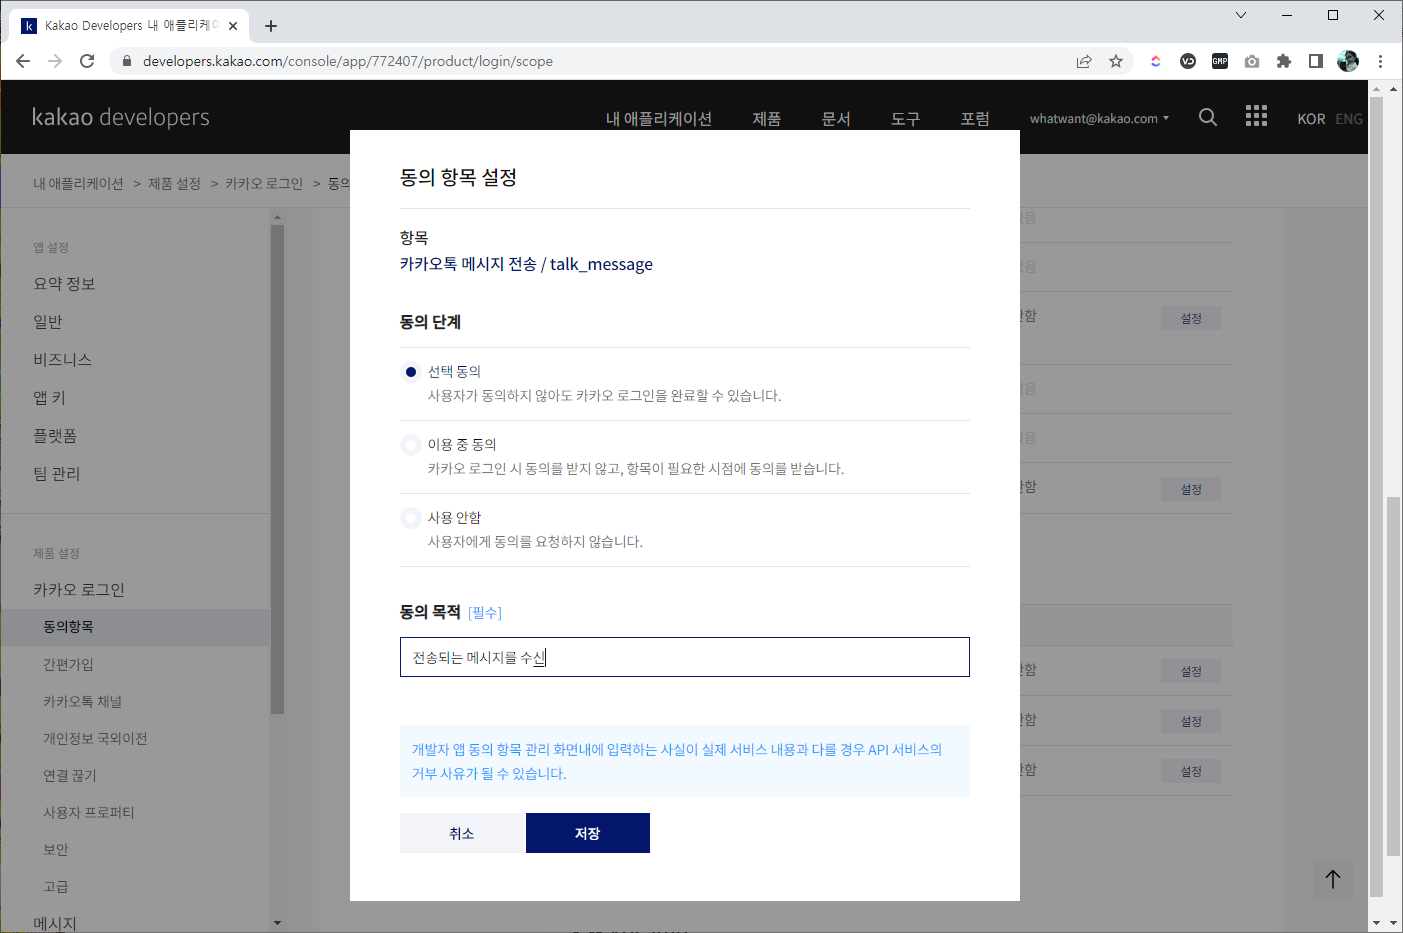
Task: Select the 사용 안함 radio option
Action: [410, 518]
